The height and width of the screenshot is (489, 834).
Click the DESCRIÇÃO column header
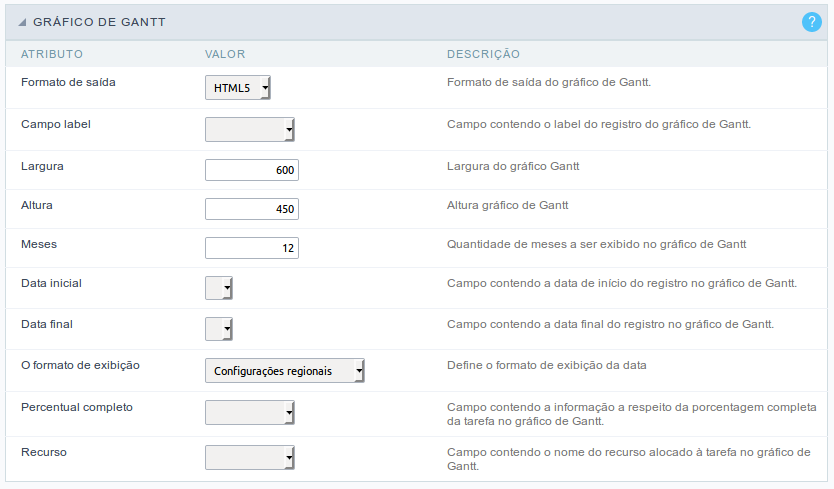click(483, 54)
